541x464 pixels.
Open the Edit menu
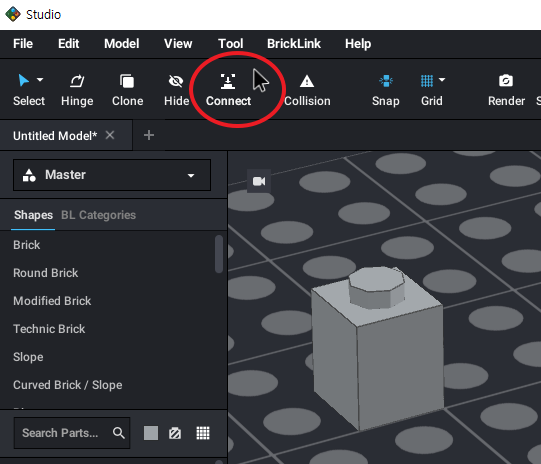tap(69, 44)
